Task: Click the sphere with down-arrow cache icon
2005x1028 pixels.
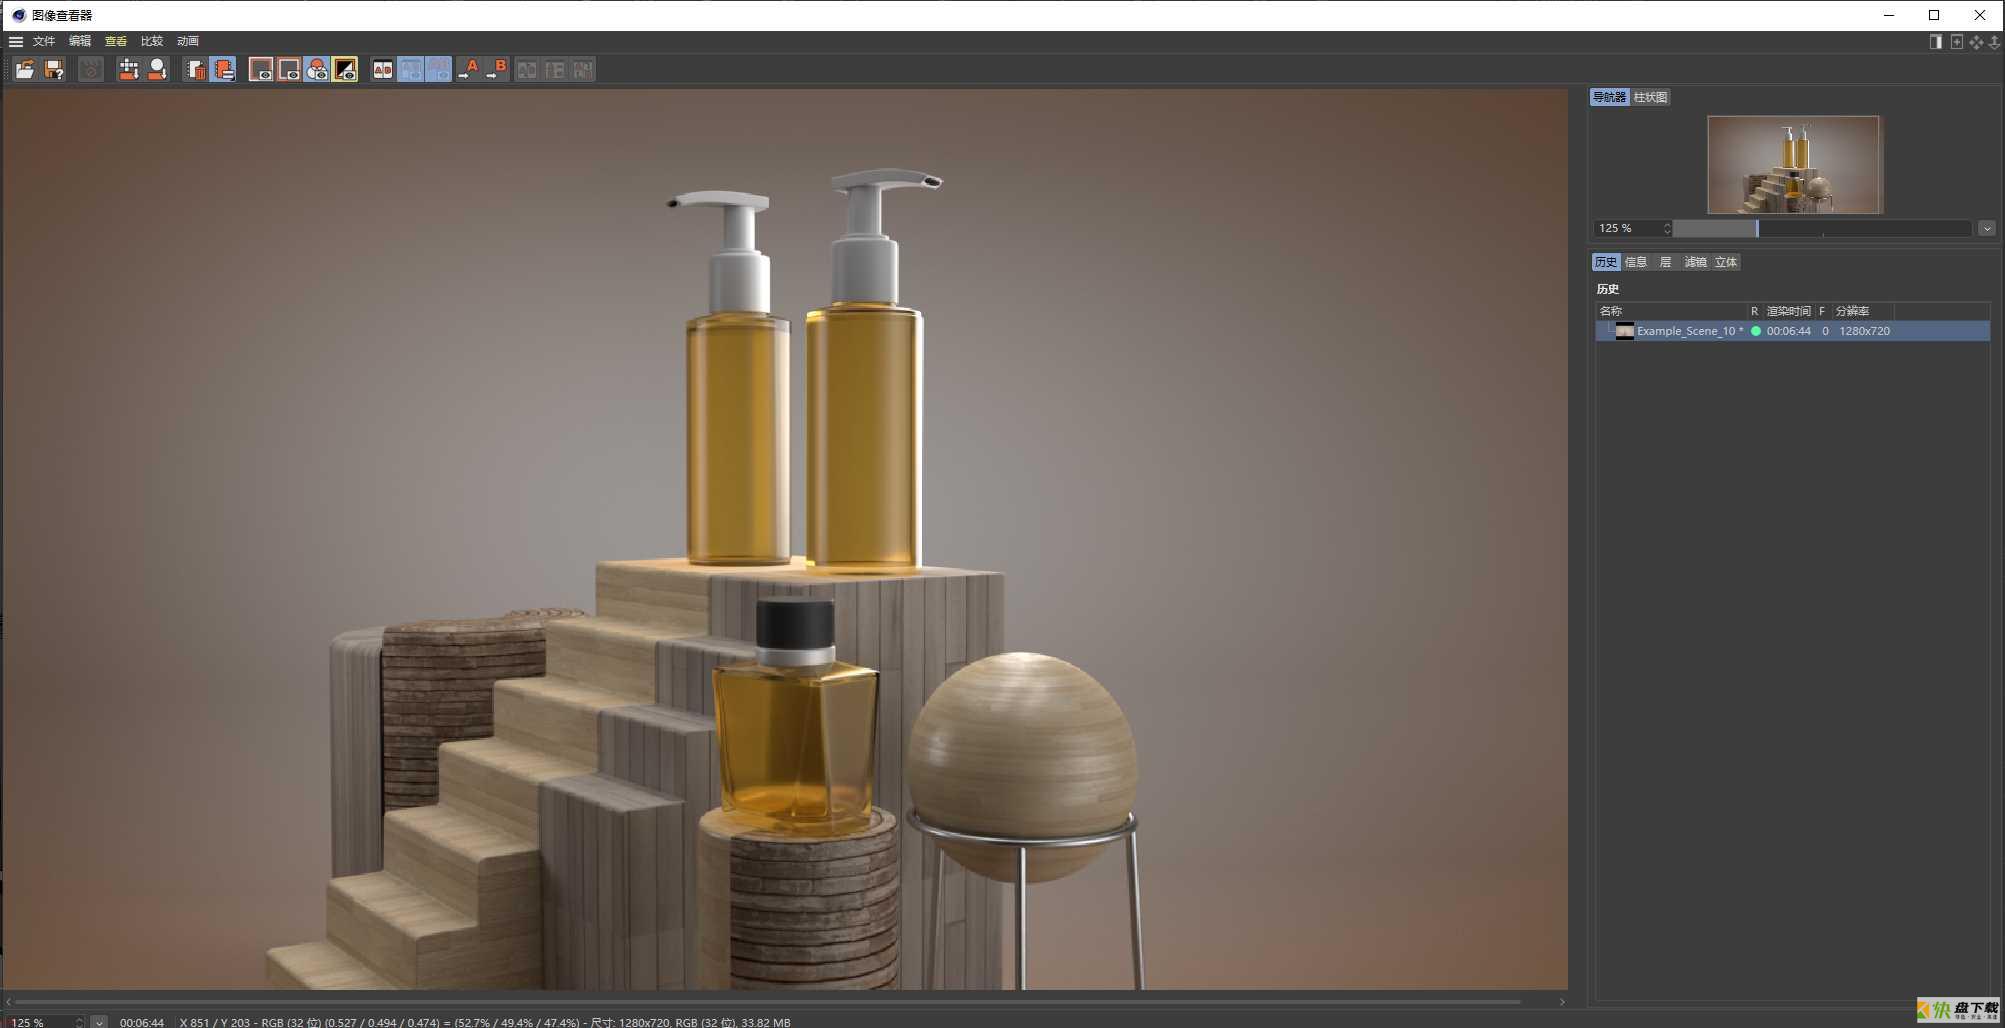Action: [x=157, y=69]
